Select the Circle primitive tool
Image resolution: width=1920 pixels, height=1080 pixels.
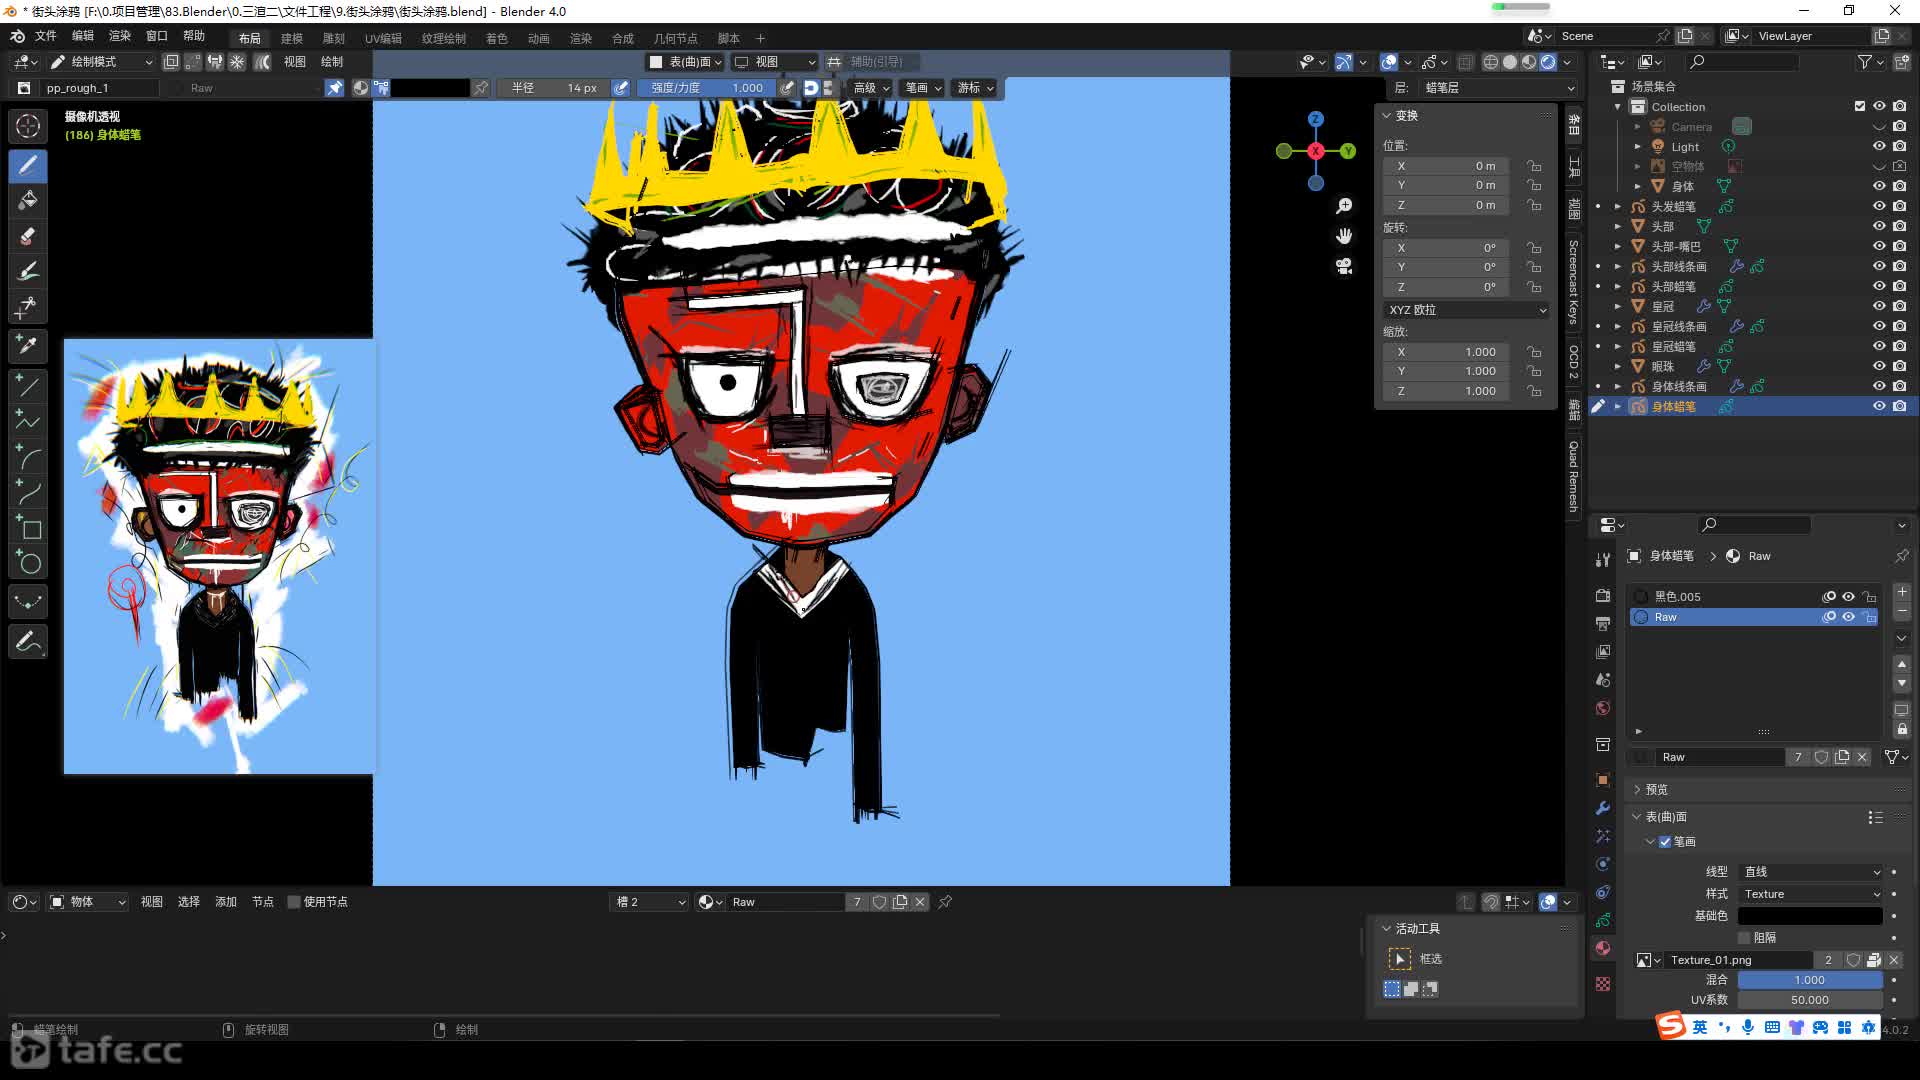28,563
